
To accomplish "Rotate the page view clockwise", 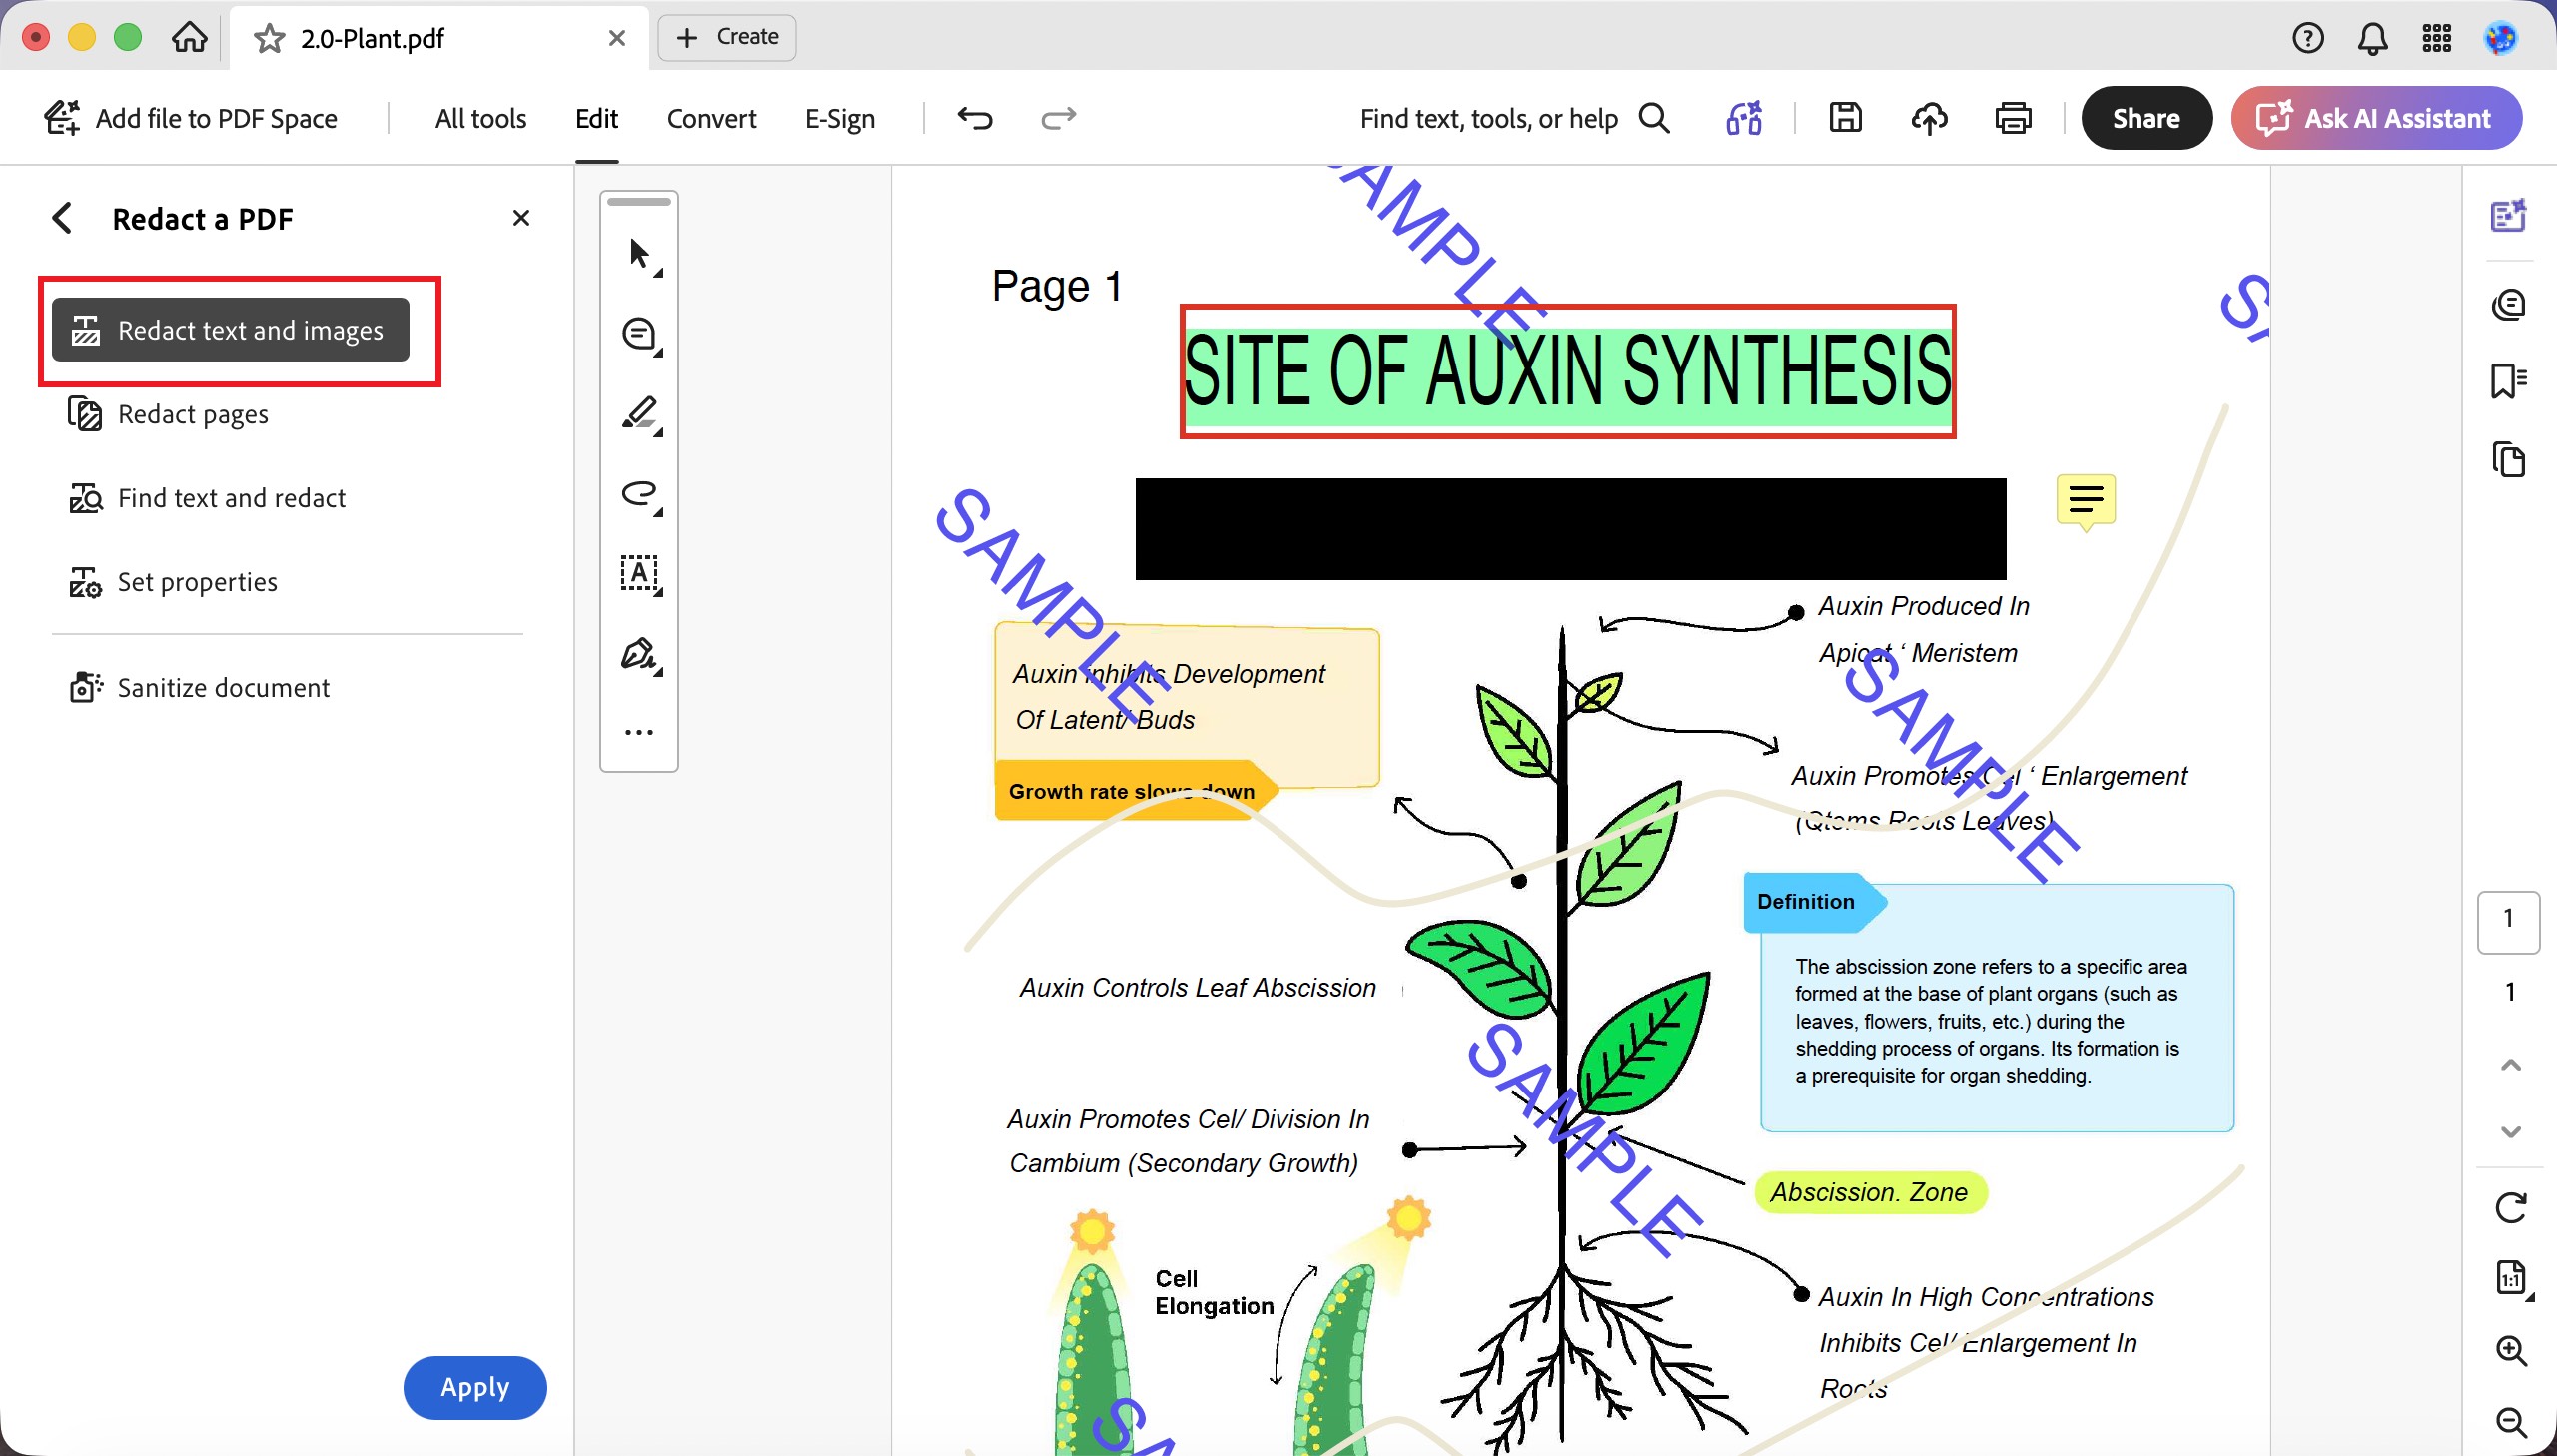I will click(x=2510, y=1207).
